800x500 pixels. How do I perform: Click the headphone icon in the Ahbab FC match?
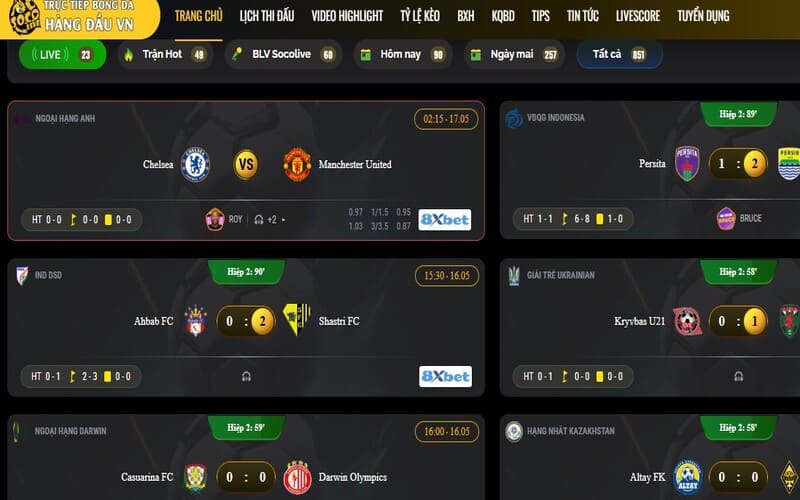point(246,377)
